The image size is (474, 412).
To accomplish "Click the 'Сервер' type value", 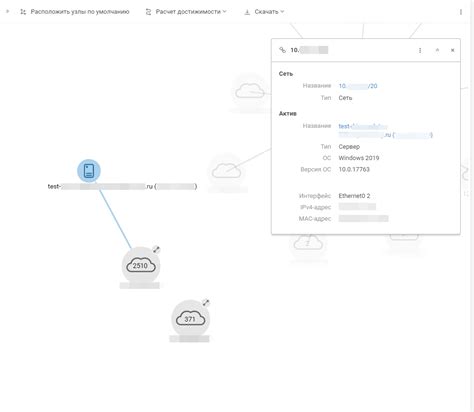I will tap(349, 147).
